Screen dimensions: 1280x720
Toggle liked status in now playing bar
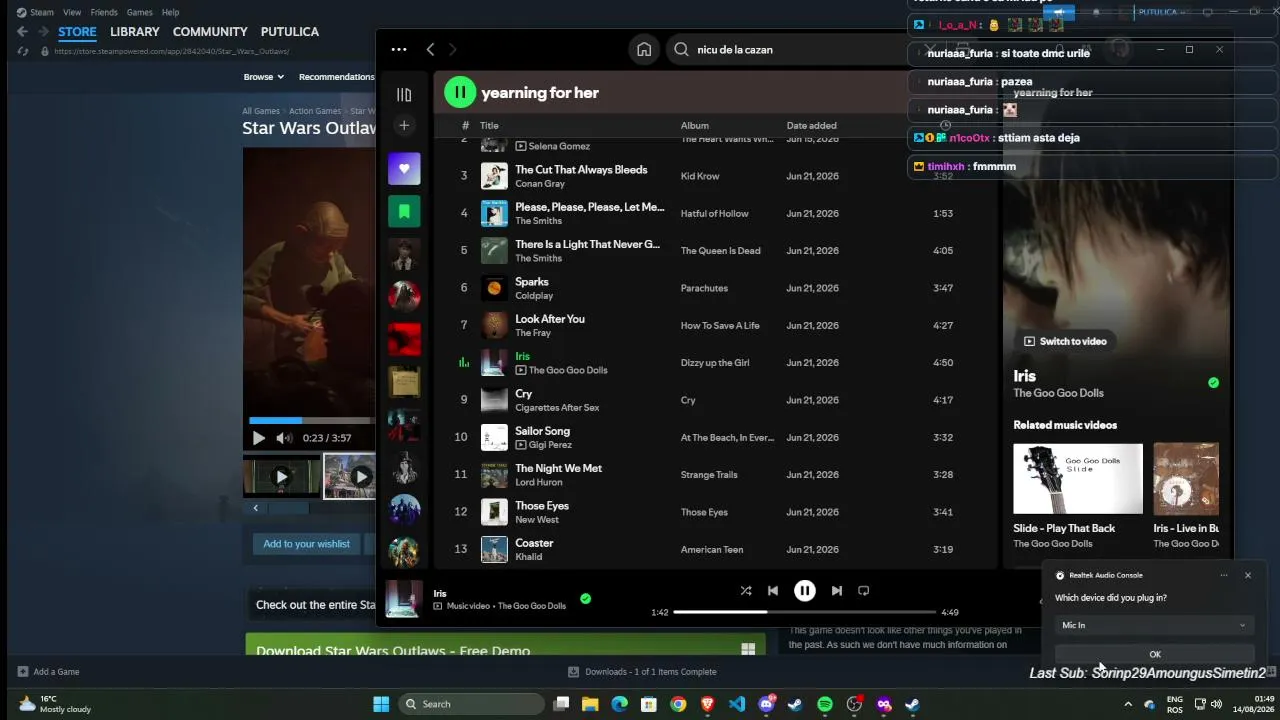tap(586, 599)
